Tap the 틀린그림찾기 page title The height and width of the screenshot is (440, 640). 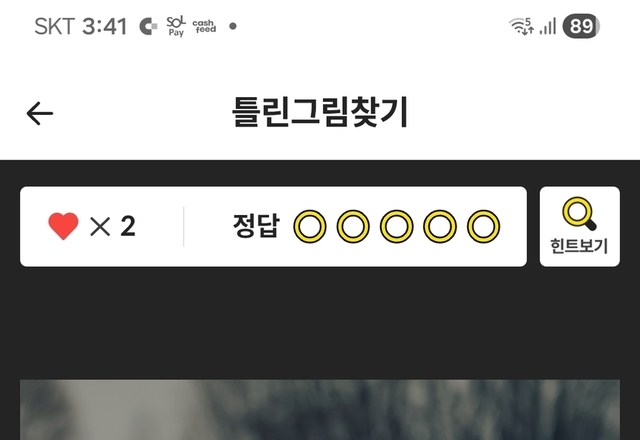(x=320, y=112)
